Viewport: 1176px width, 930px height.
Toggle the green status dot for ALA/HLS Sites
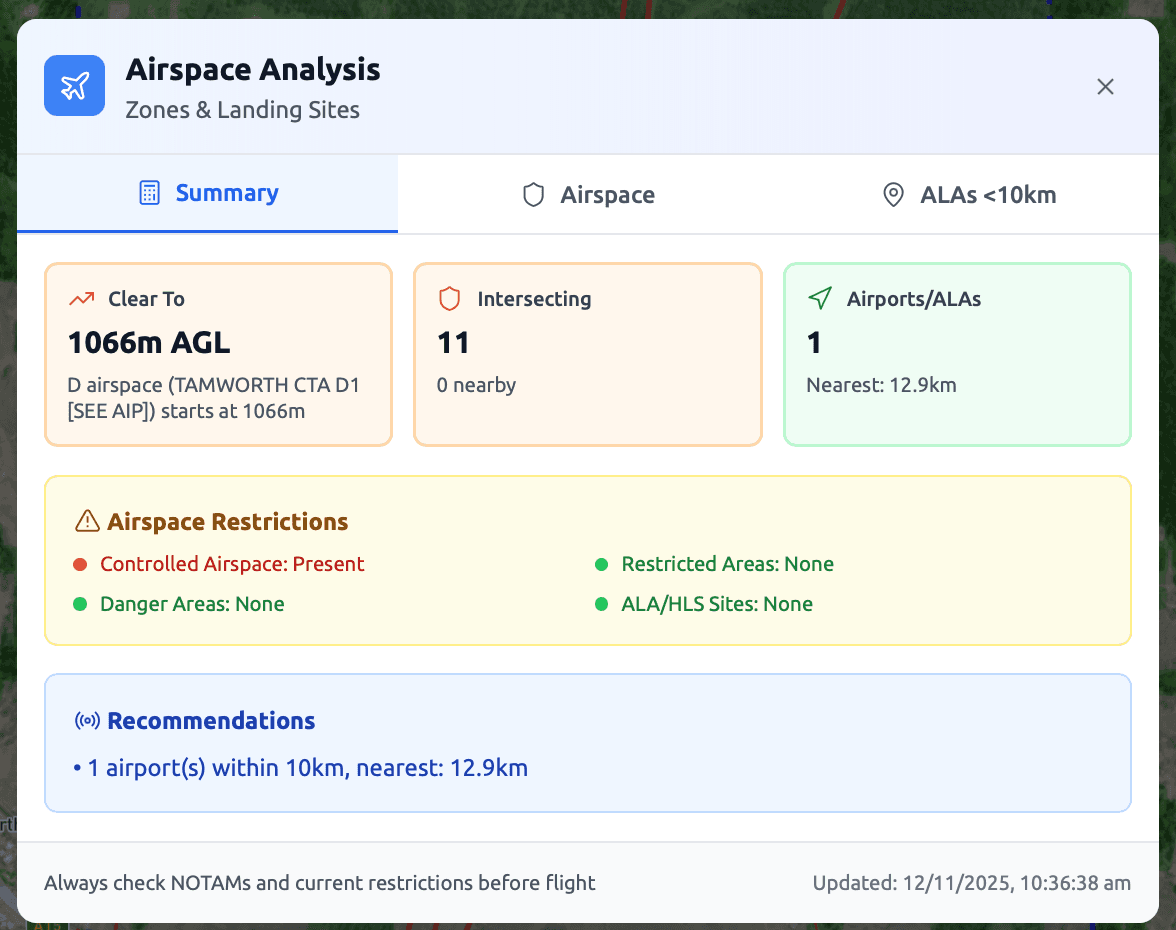(x=603, y=604)
